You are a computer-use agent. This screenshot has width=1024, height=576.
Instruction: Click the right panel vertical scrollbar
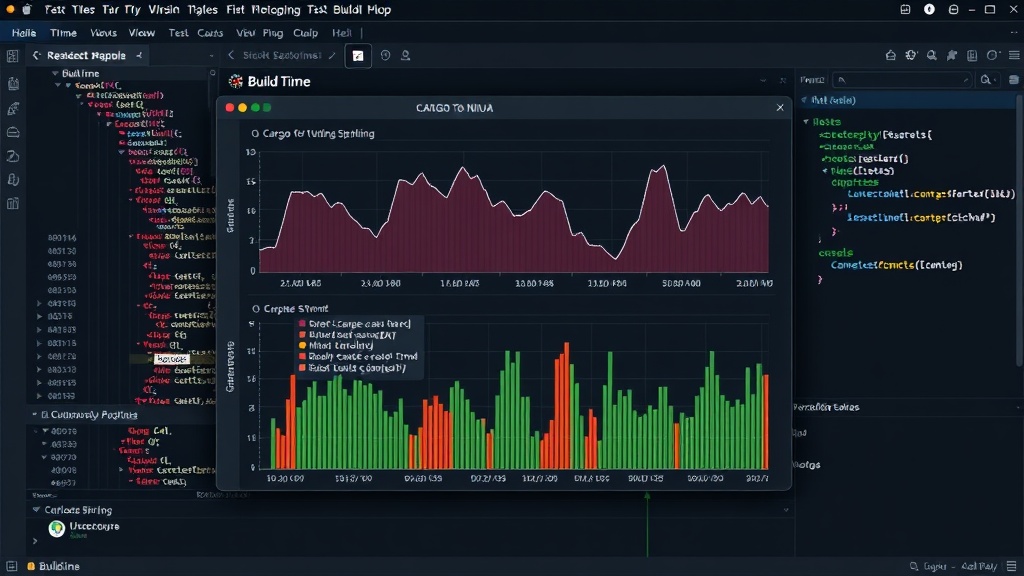(1019, 229)
